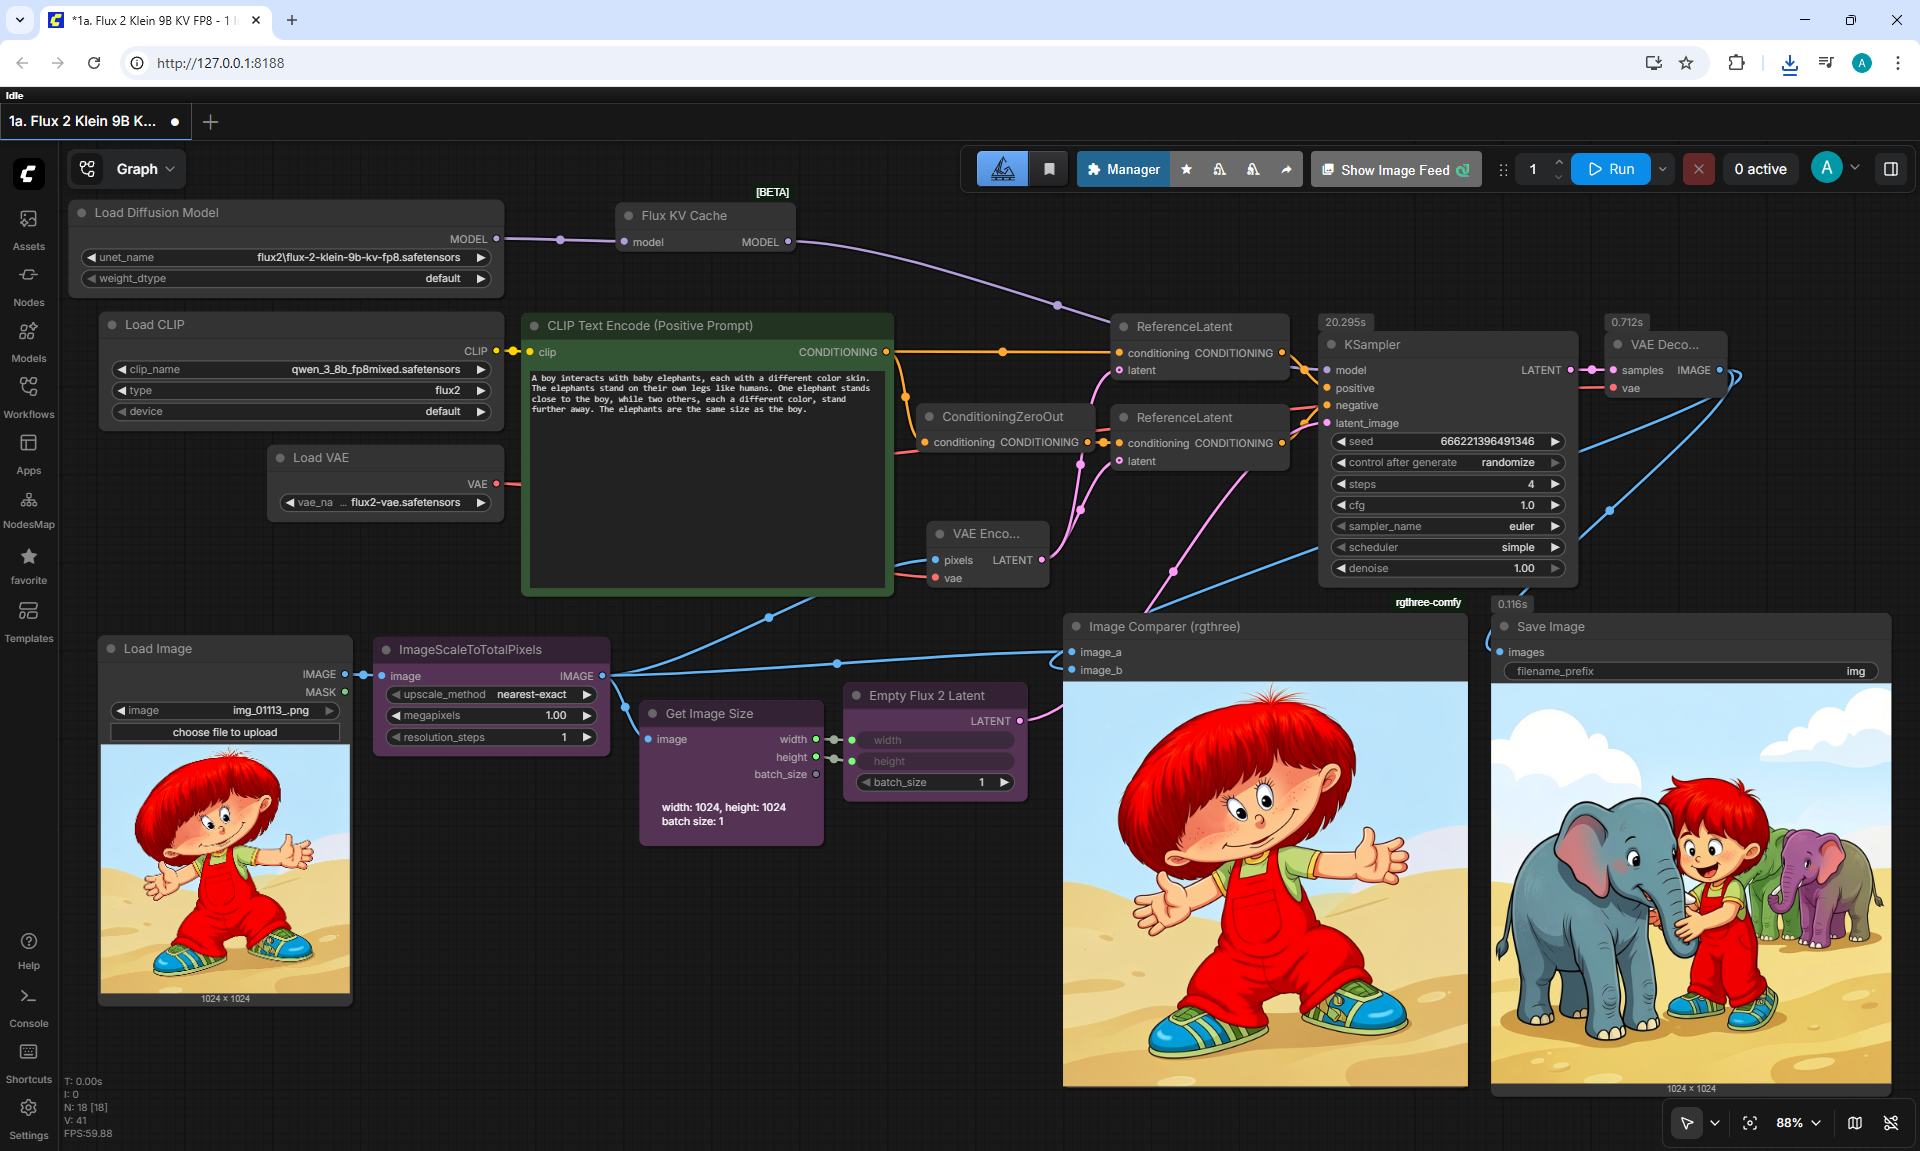Screen dimensions: 1920x1151
Task: Open the Templates sidebar icon
Action: coord(28,621)
